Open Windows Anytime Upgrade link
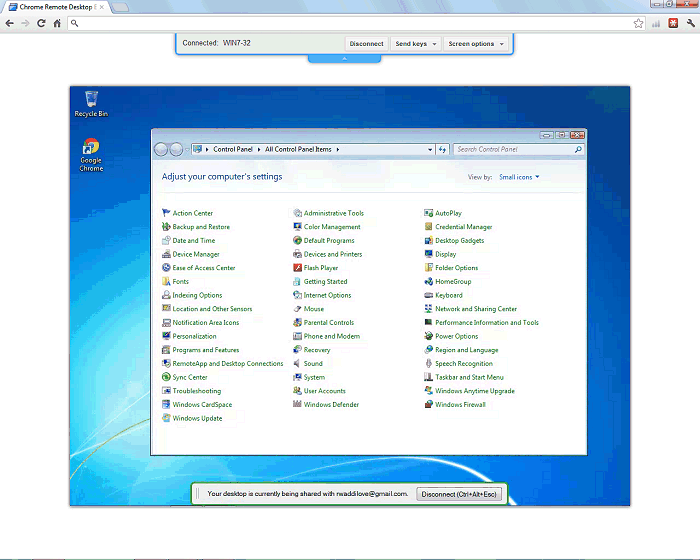The width and height of the screenshot is (700, 560). 475,391
